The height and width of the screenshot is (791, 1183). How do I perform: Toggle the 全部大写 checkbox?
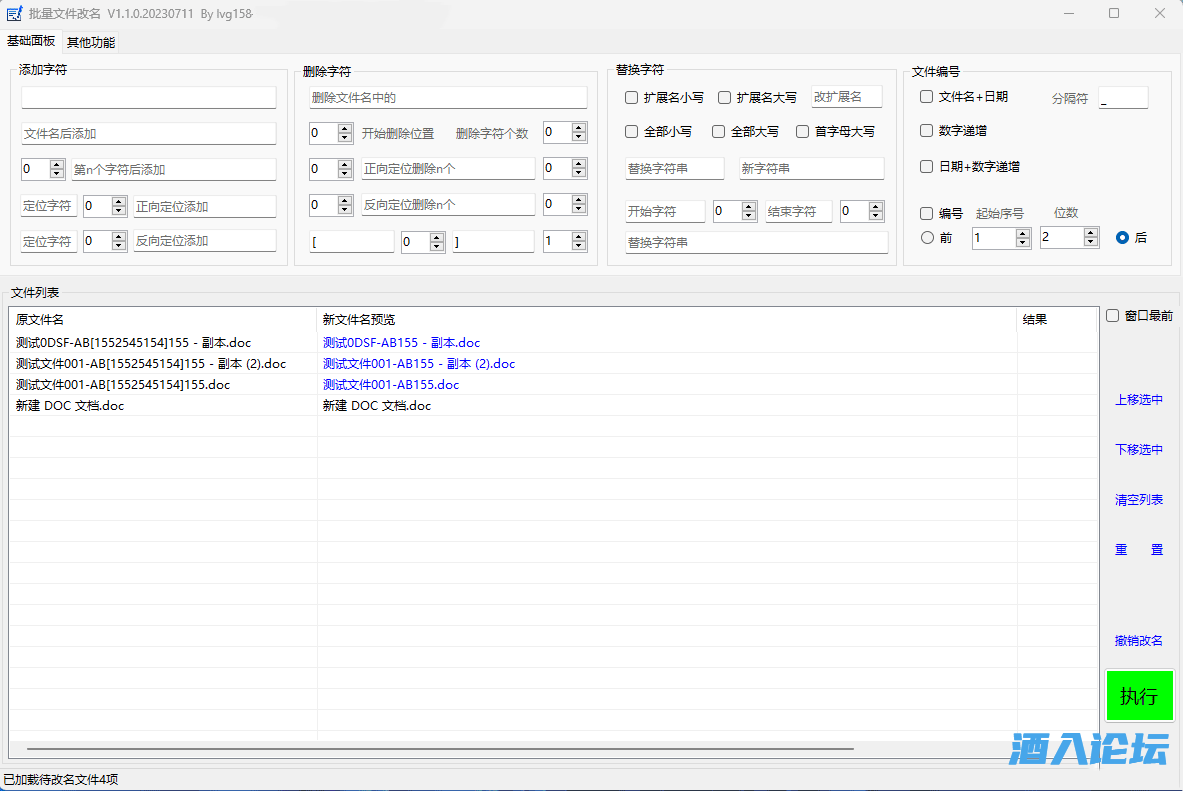click(x=719, y=132)
